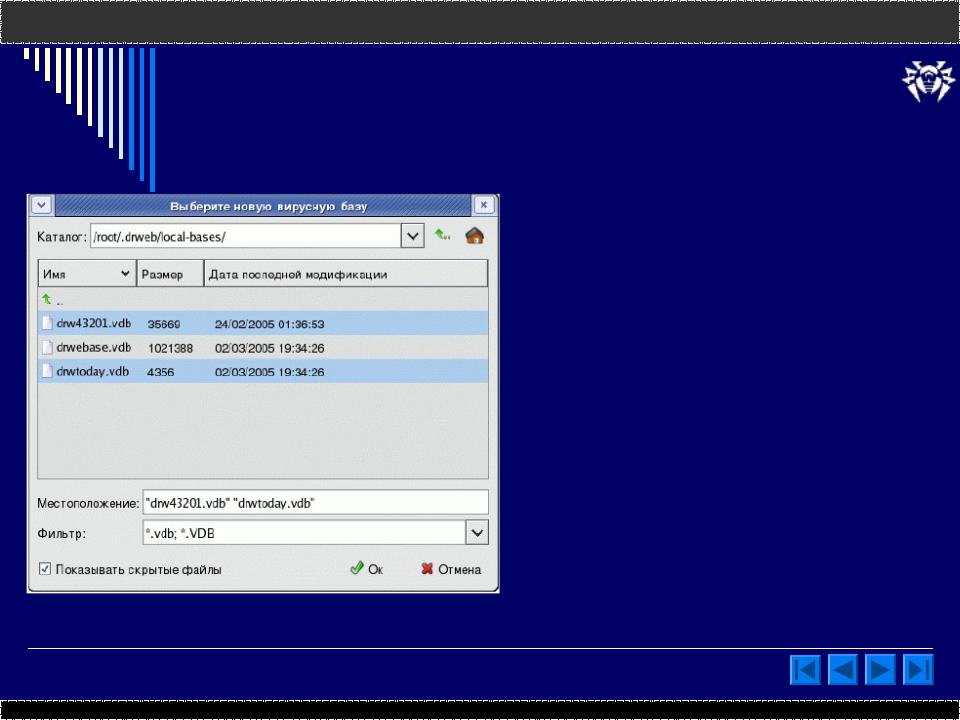Click size value 1021388
Image resolution: width=960 pixels, height=720 pixels.
(x=170, y=348)
